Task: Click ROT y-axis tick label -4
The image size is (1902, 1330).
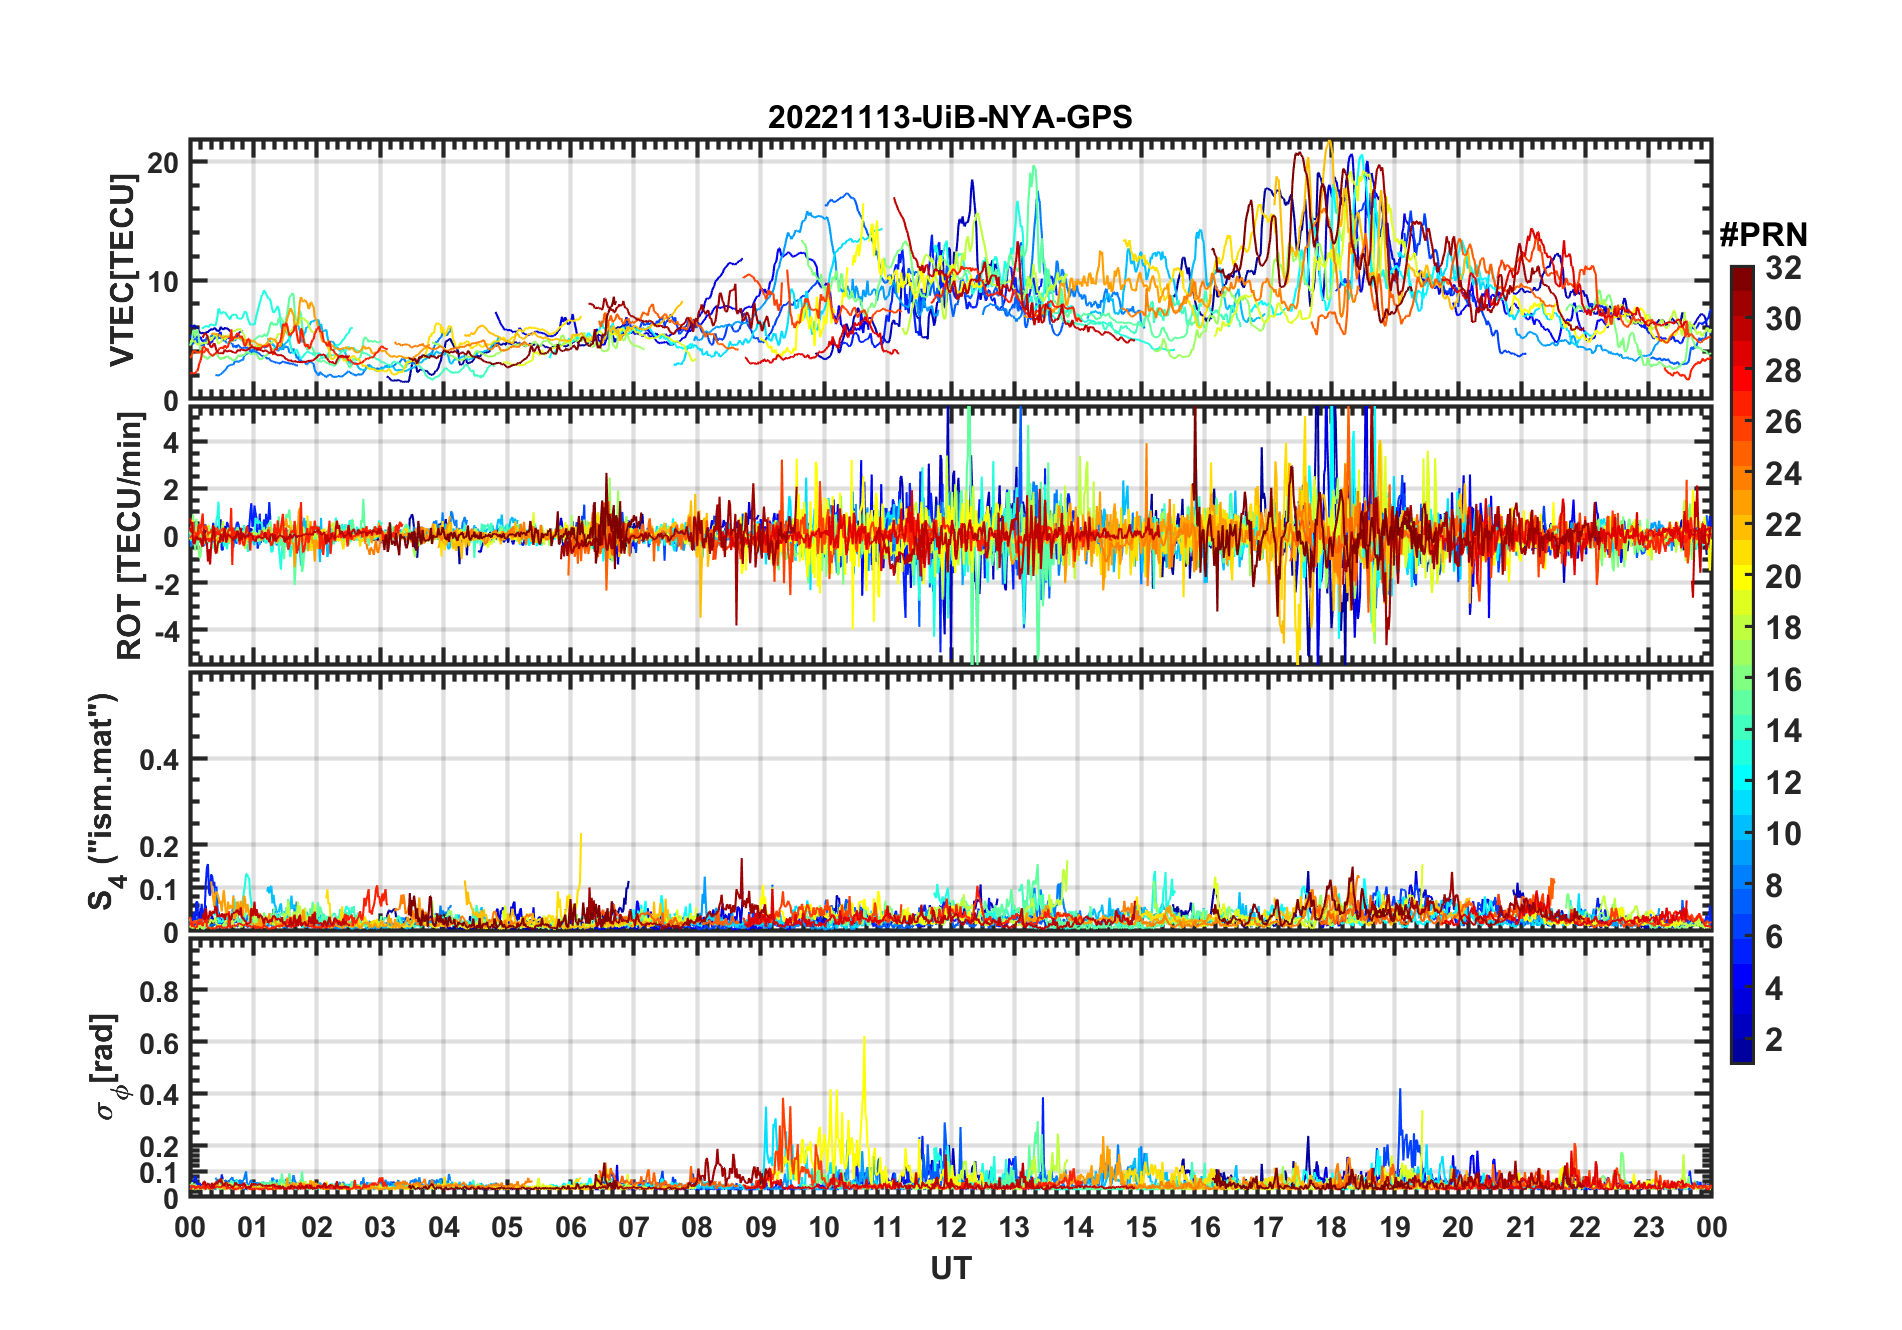Action: coord(166,631)
